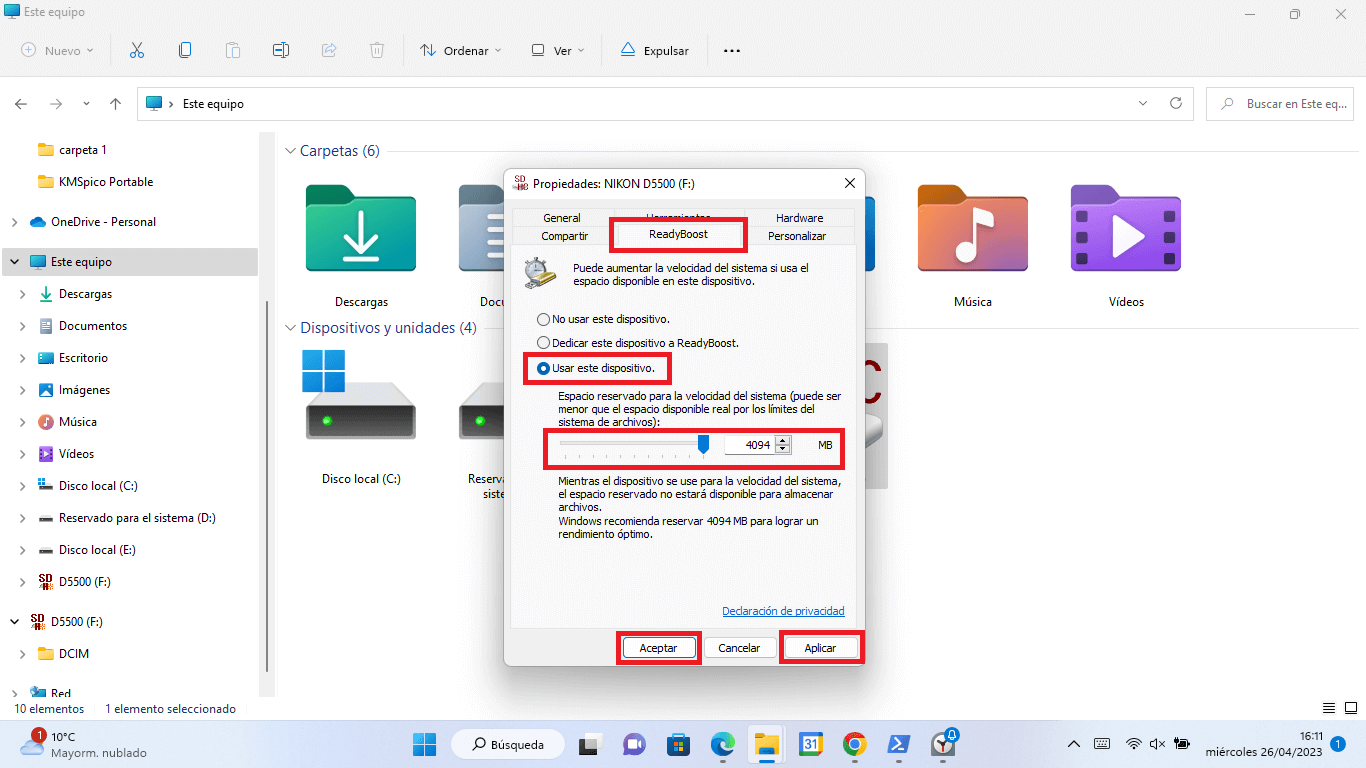Open Google Calendar app on taskbar
Image resolution: width=1366 pixels, height=768 pixels.
click(x=810, y=744)
